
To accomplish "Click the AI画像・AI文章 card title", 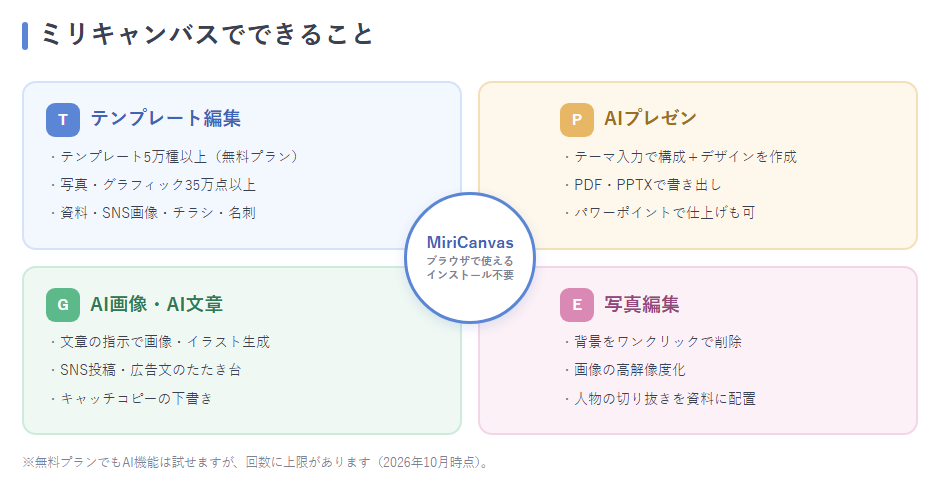I will [156, 304].
